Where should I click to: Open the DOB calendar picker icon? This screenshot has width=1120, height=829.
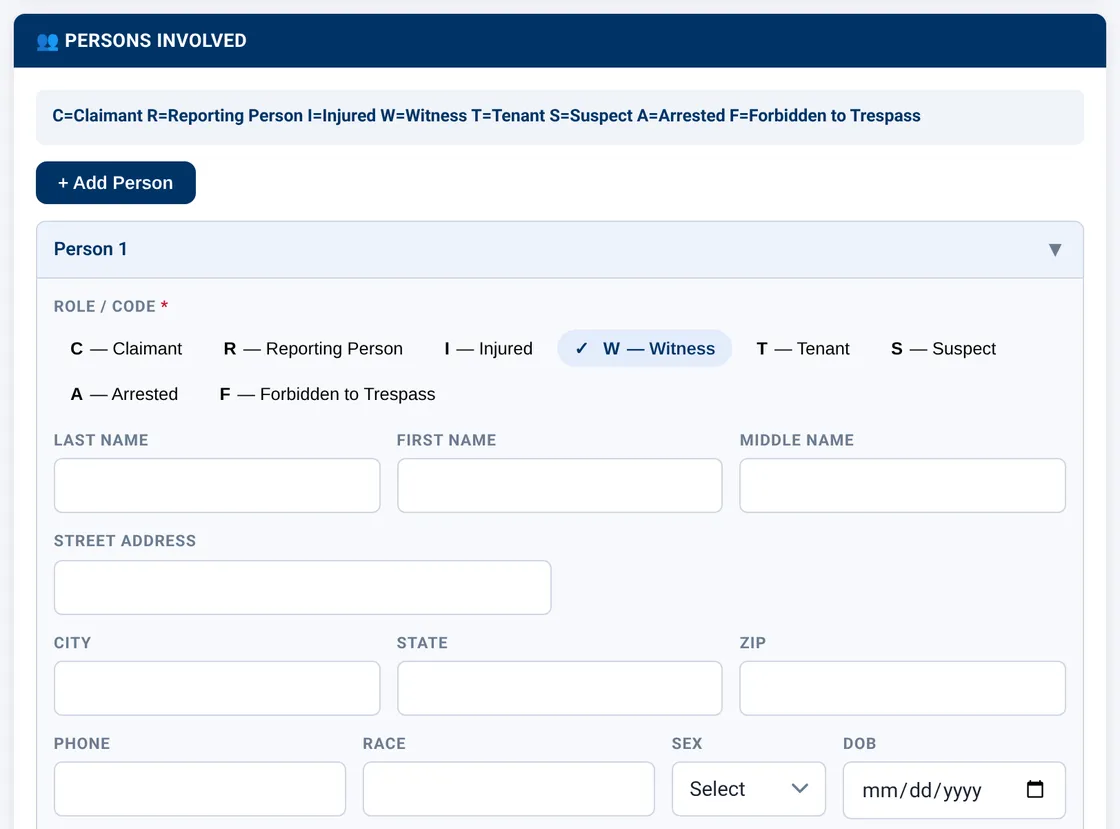[1034, 789]
